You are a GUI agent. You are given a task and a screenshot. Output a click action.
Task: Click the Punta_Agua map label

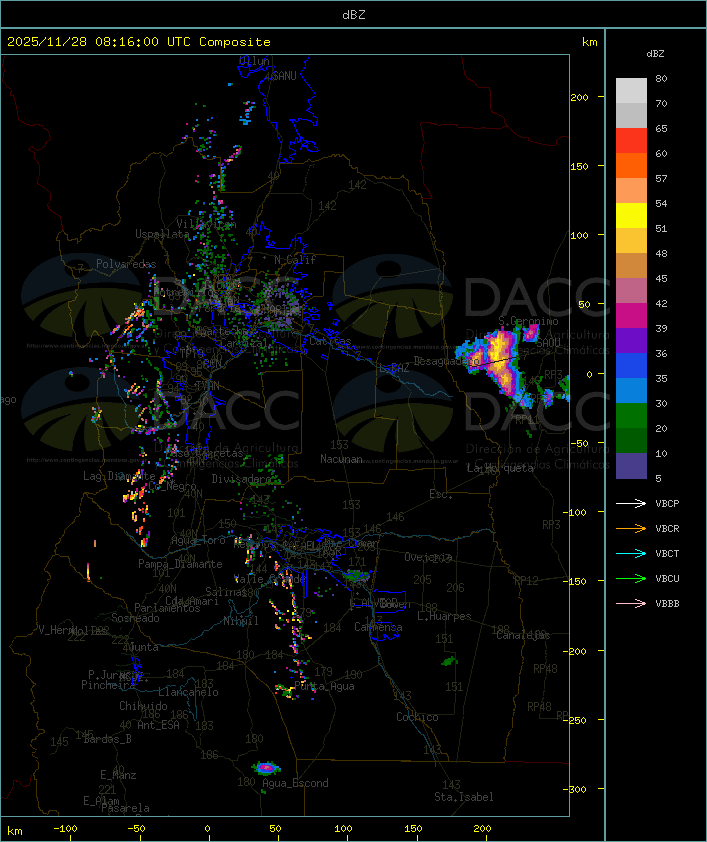[324, 686]
